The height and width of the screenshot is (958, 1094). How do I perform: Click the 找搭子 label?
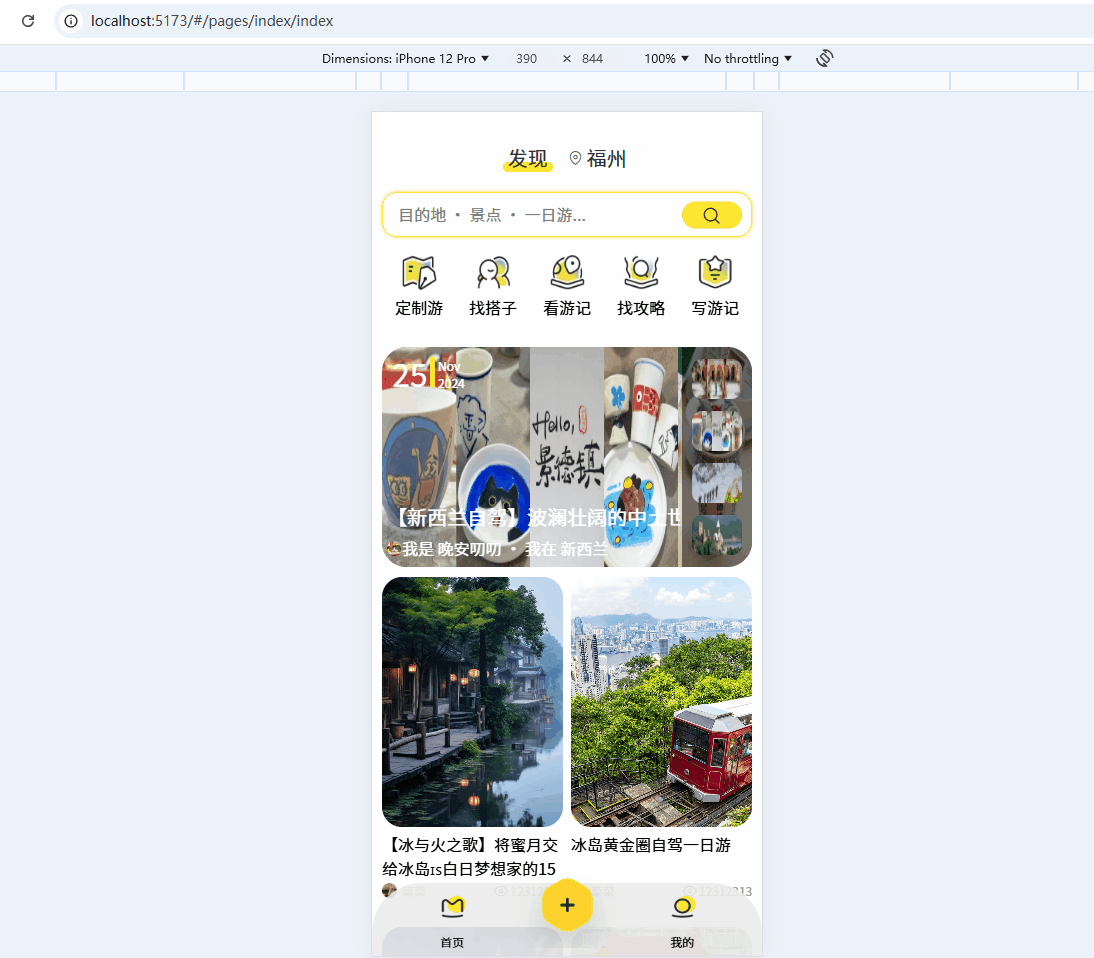point(493,308)
